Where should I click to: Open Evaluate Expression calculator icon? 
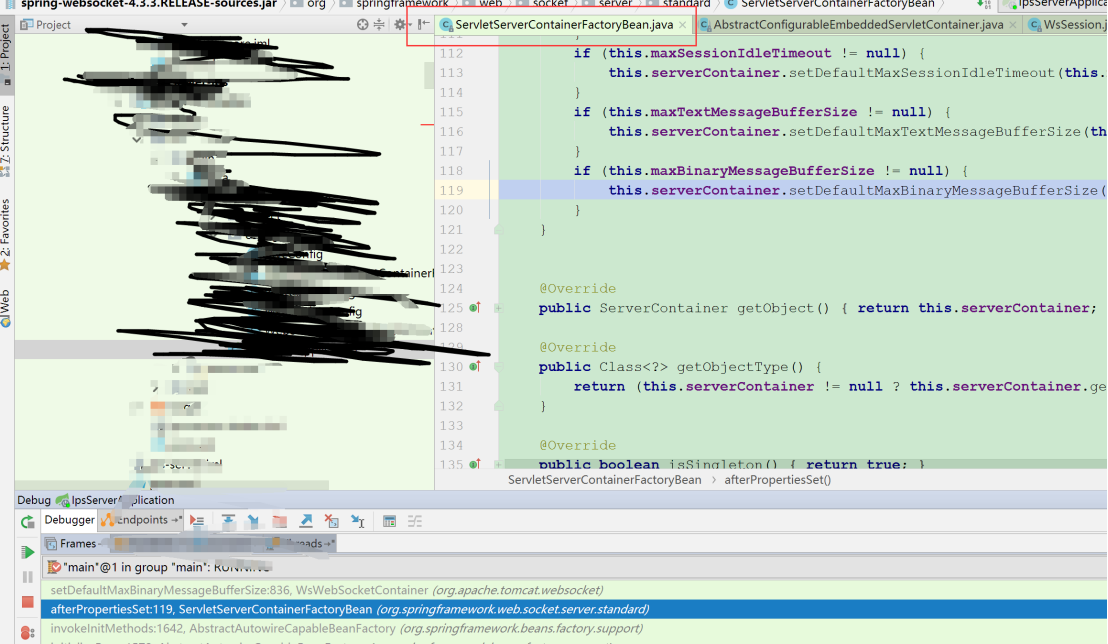coord(390,521)
